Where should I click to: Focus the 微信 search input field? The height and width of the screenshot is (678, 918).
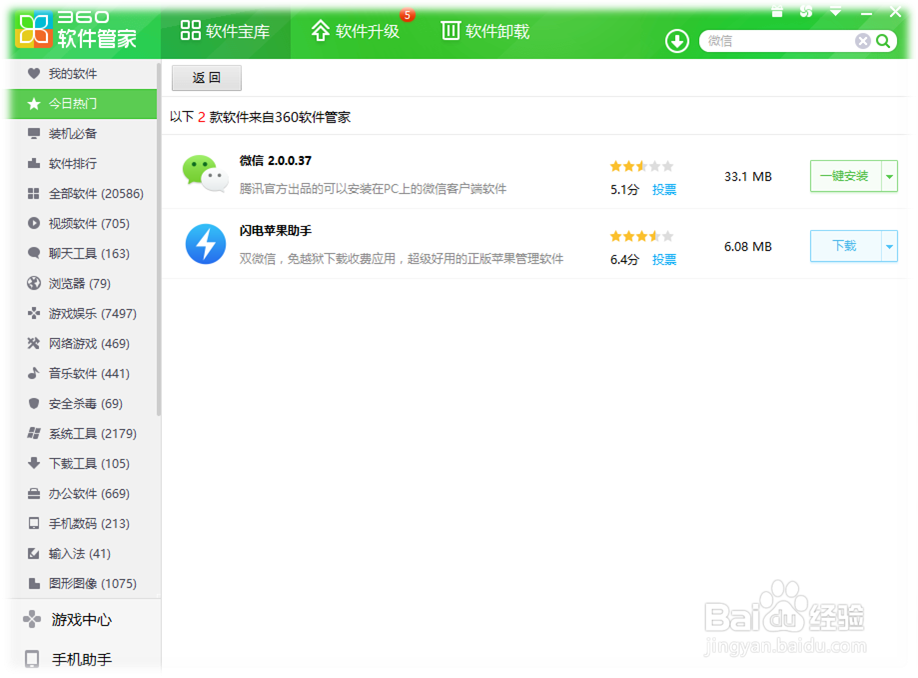tap(779, 41)
